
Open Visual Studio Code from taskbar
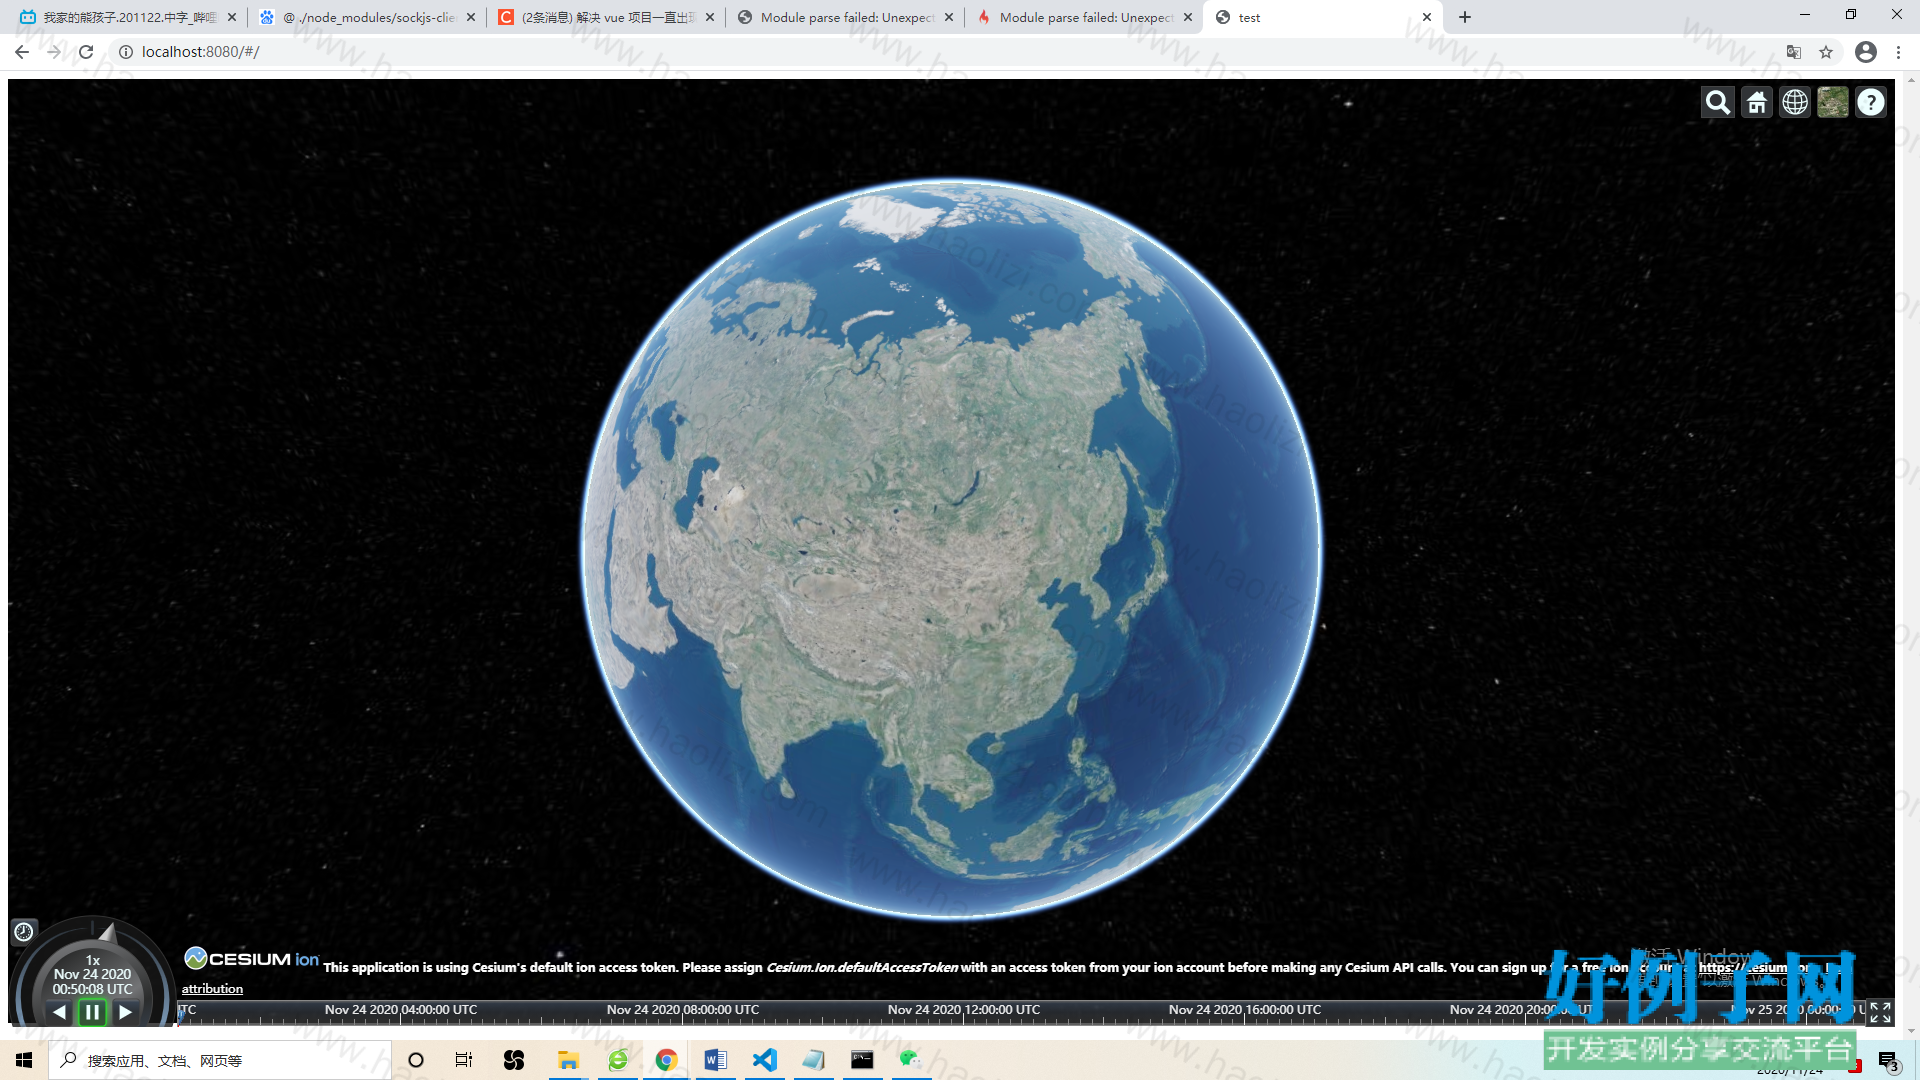click(x=764, y=1060)
